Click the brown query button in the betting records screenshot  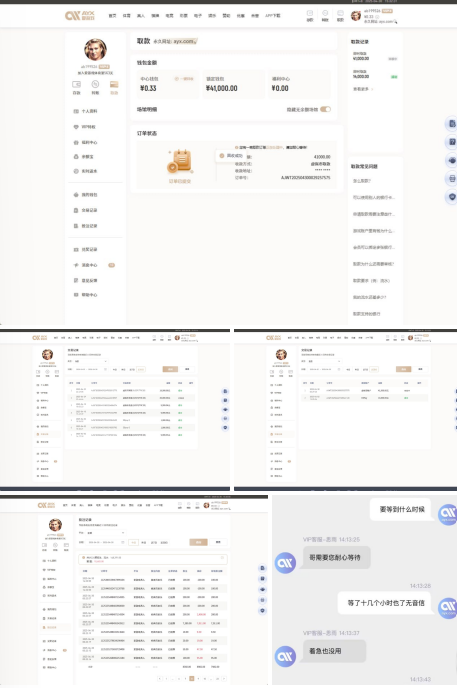[198, 542]
